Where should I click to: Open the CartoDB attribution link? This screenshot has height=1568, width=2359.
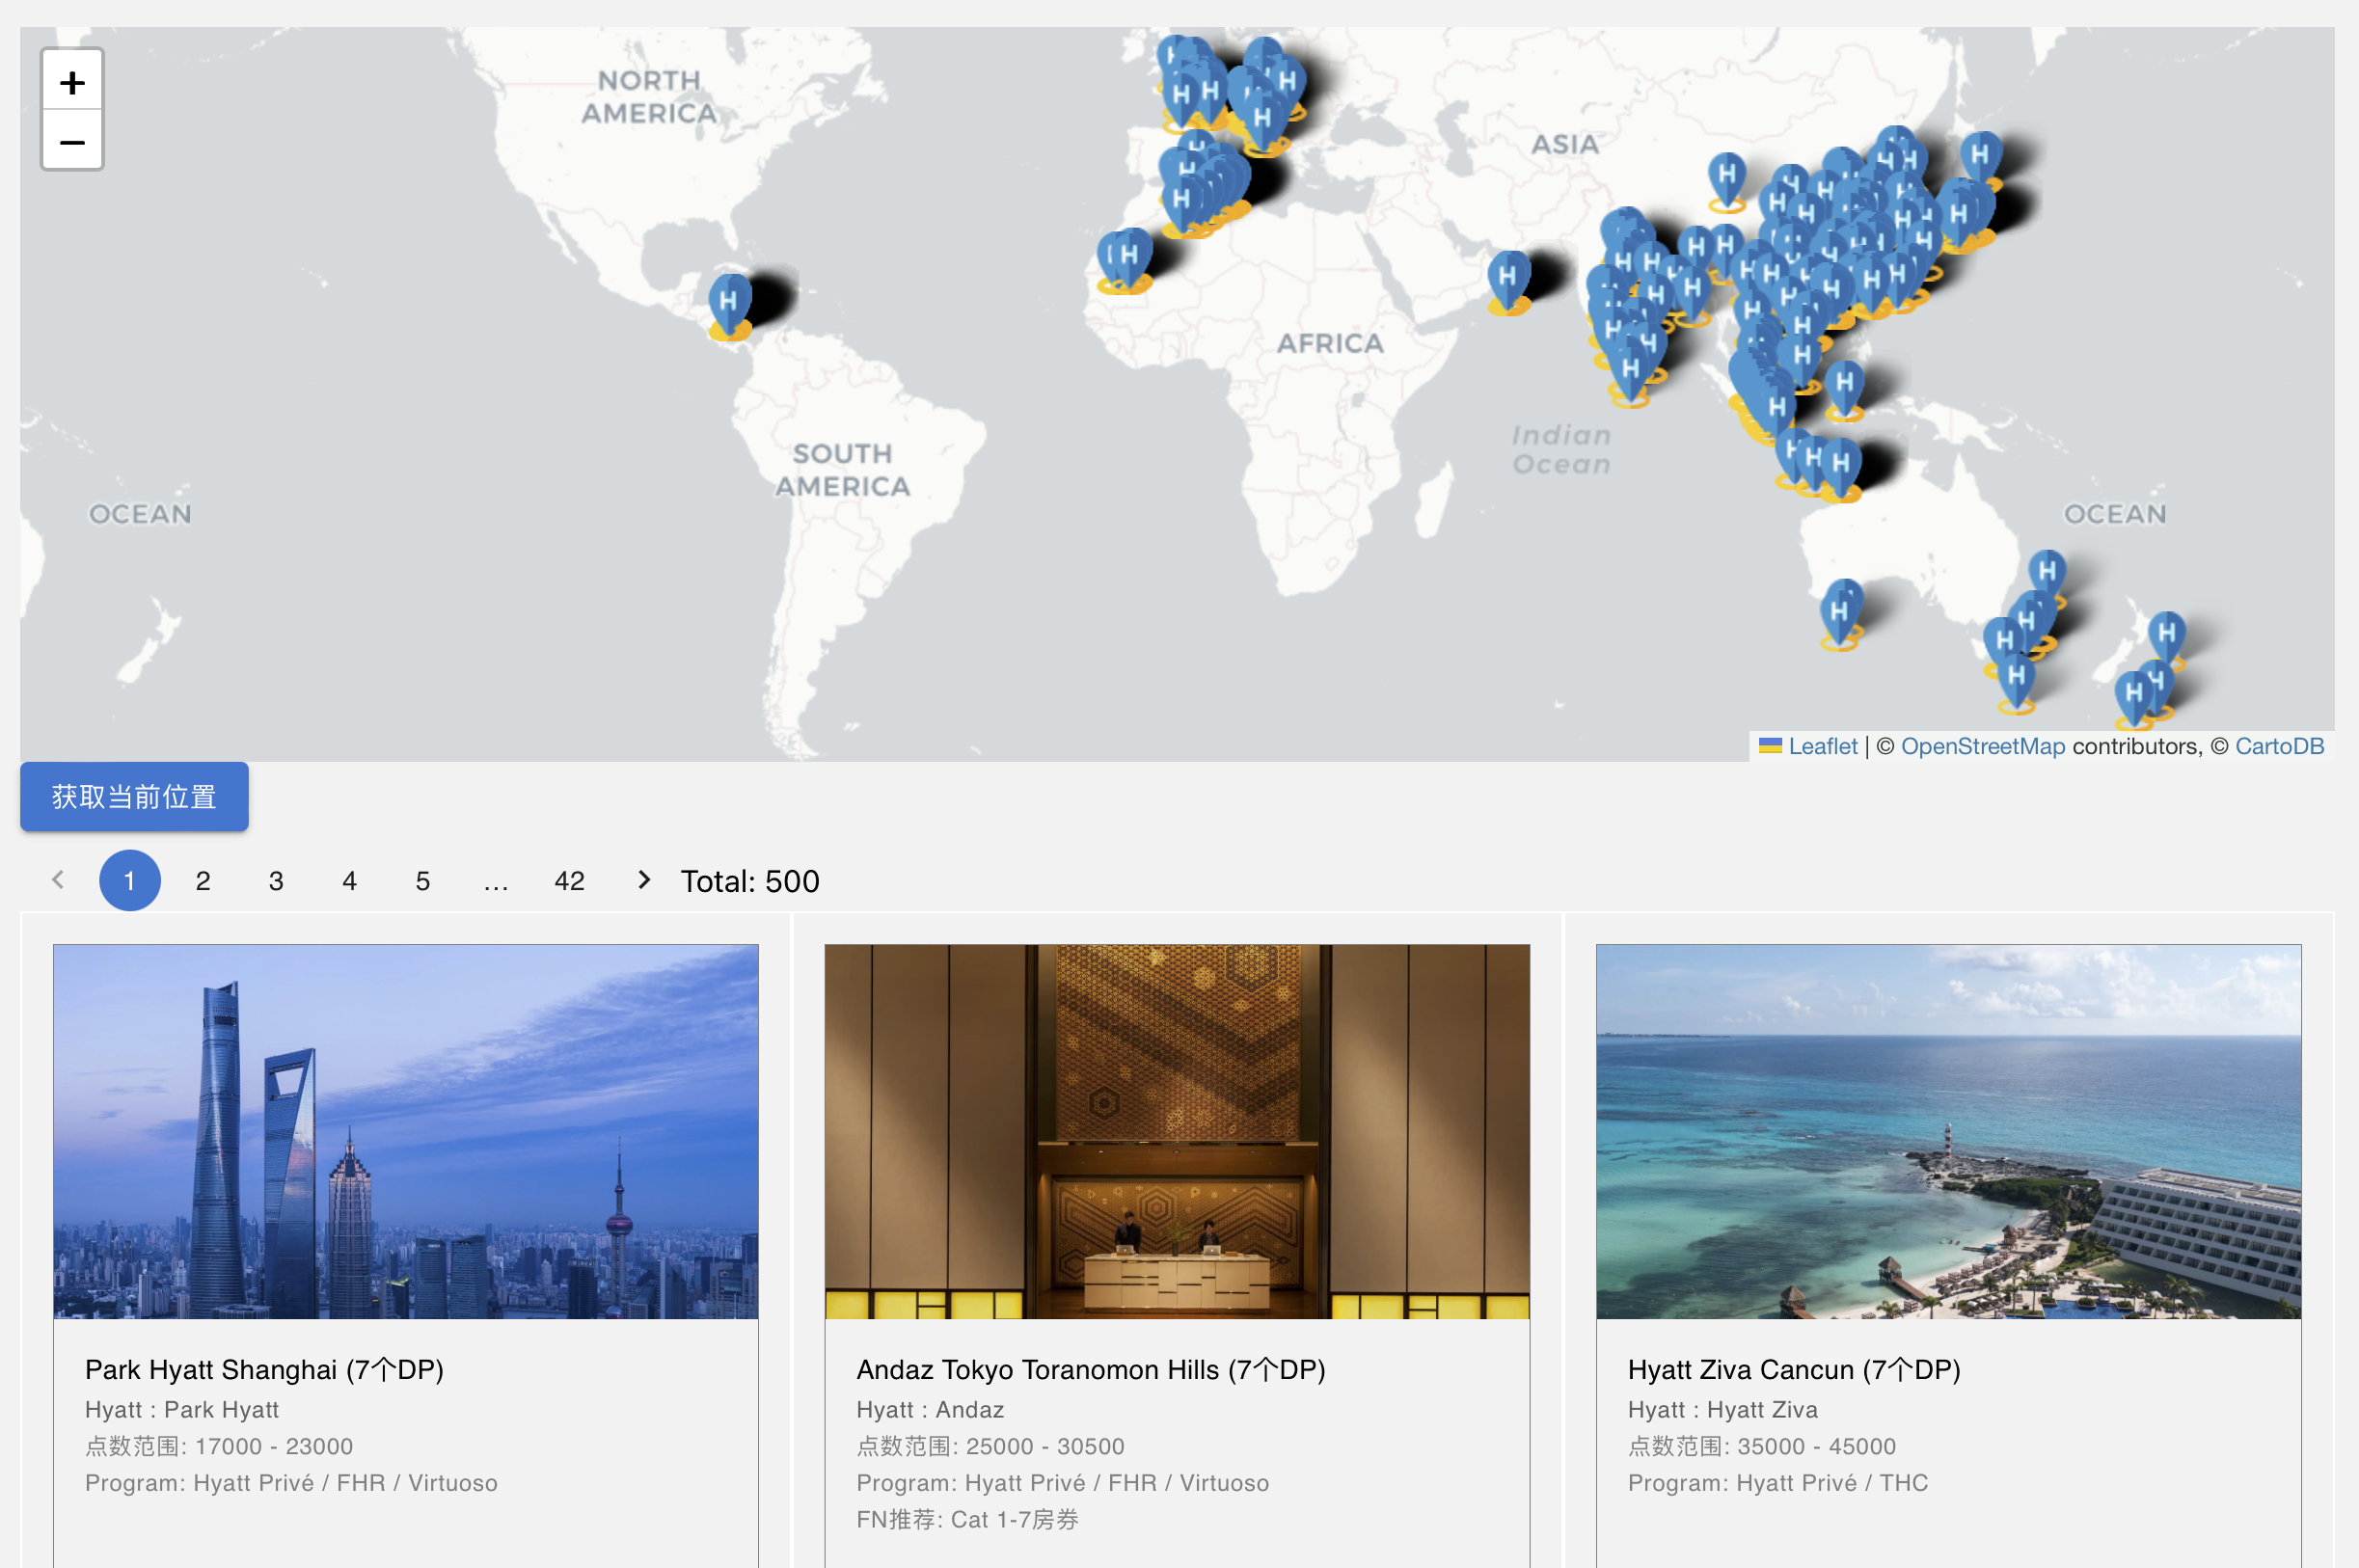[2279, 746]
